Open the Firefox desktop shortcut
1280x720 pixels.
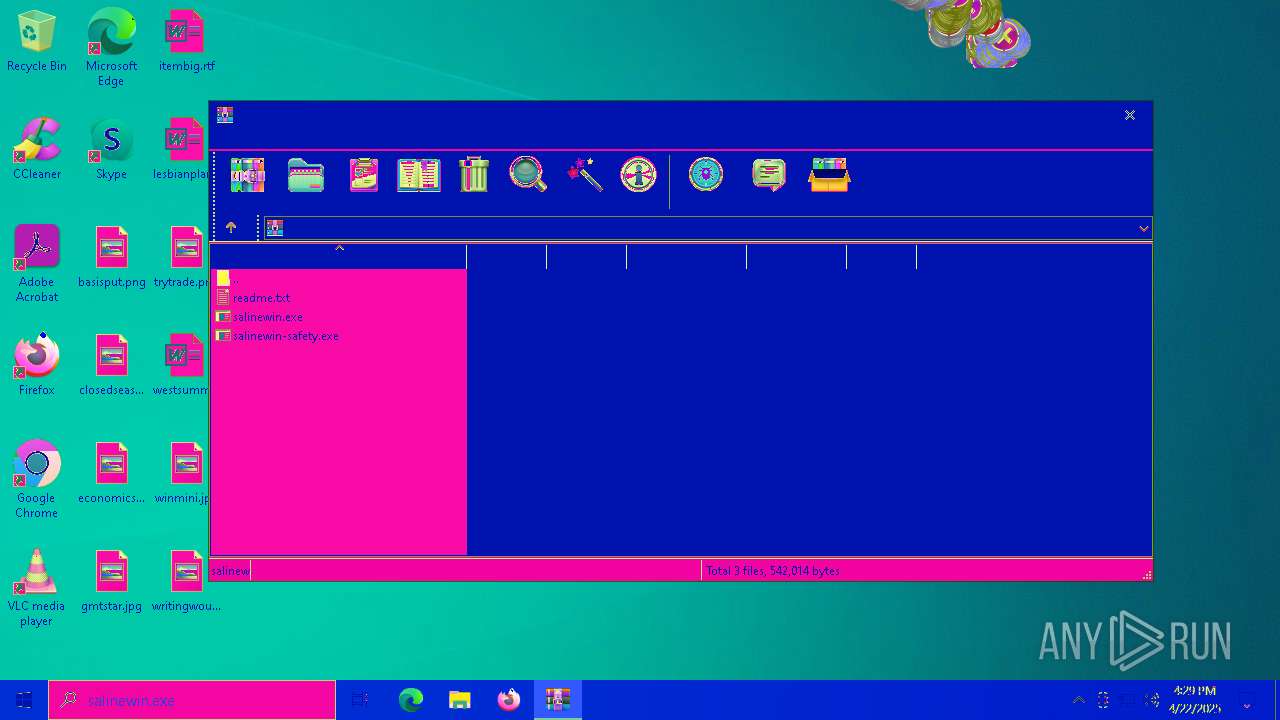tap(37, 365)
